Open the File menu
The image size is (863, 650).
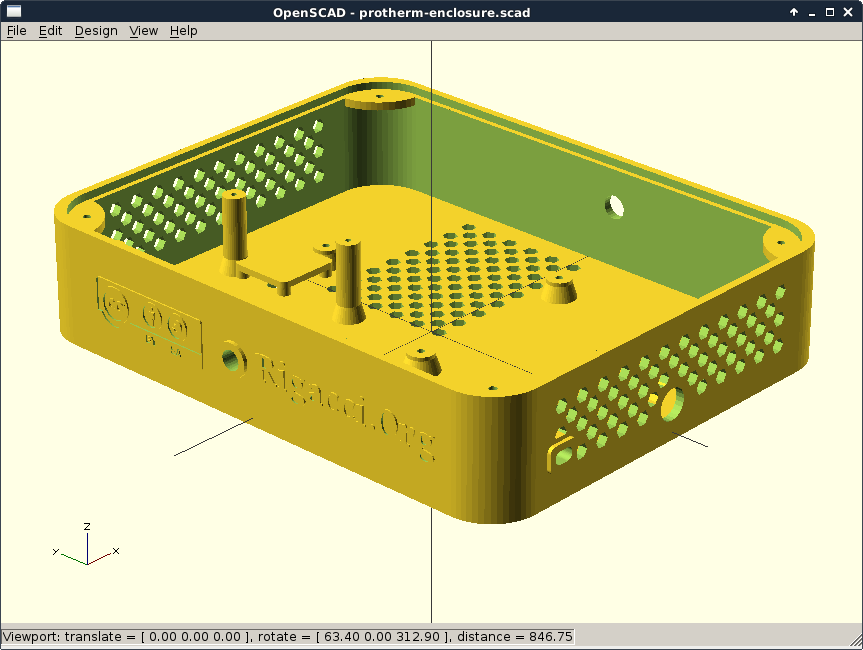[17, 31]
